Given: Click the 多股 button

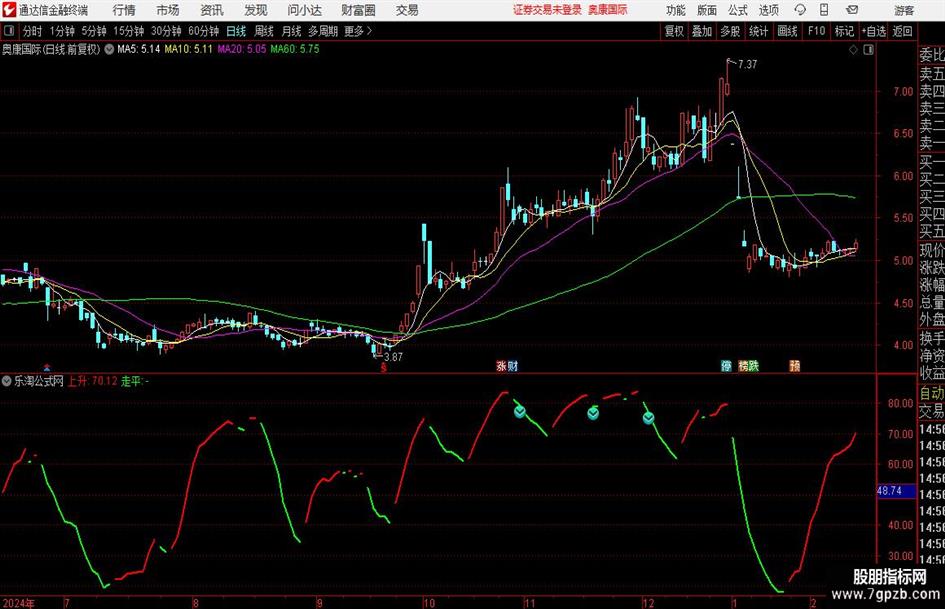Looking at the screenshot, I should pyautogui.click(x=730, y=31).
